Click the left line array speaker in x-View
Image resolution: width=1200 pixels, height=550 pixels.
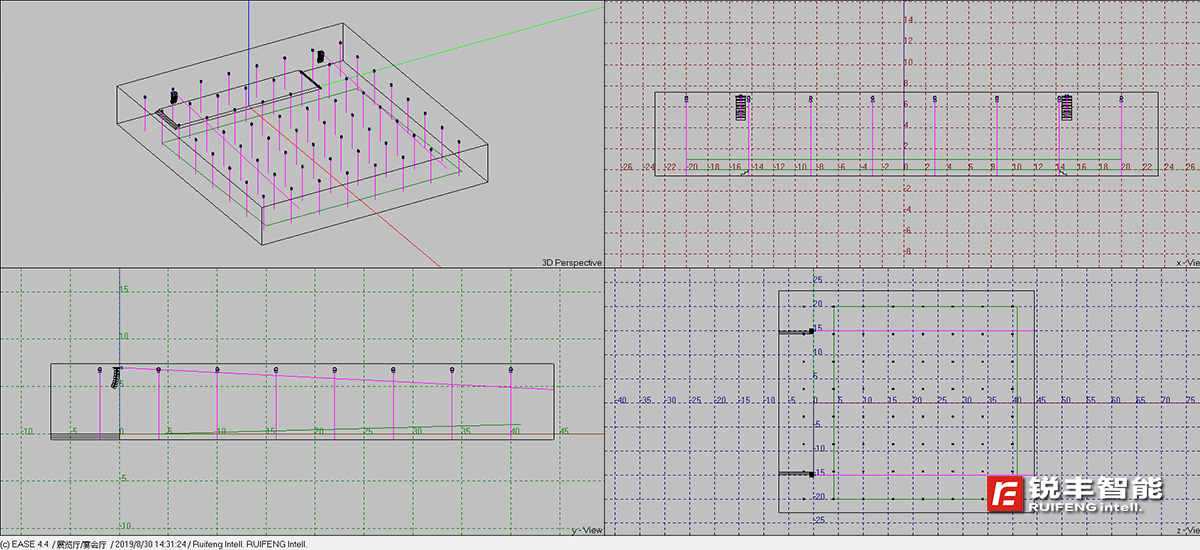(x=742, y=107)
